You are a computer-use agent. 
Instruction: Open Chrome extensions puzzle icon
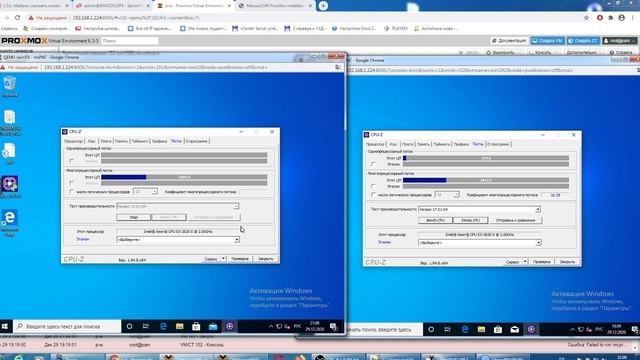[x=611, y=18]
